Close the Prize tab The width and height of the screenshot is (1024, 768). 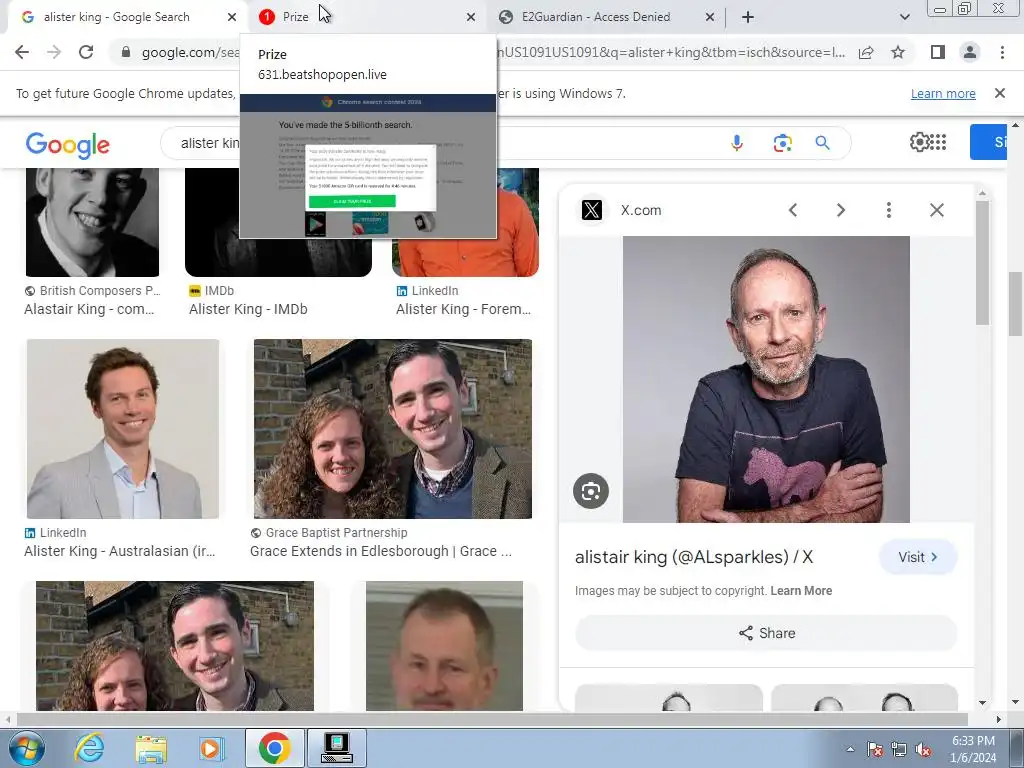(471, 17)
